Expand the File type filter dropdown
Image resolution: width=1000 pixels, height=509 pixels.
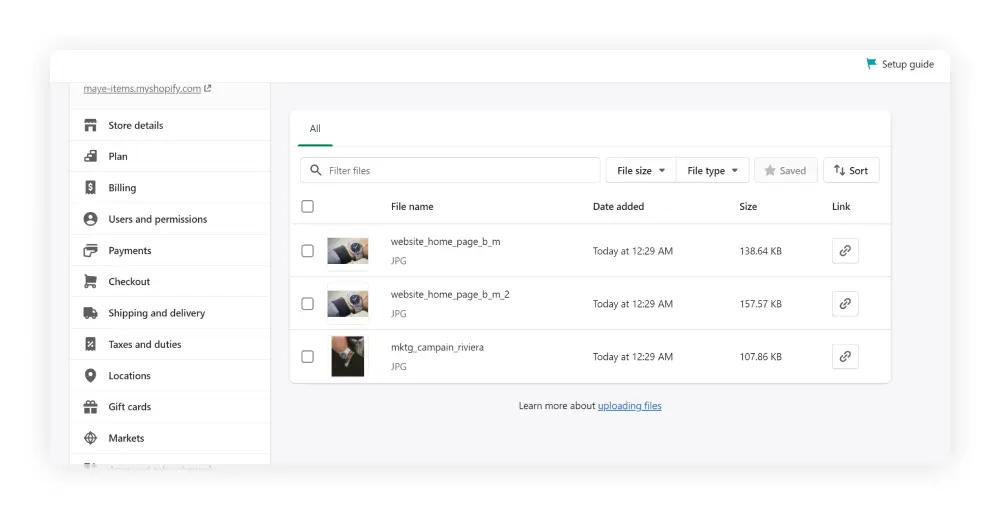click(712, 171)
